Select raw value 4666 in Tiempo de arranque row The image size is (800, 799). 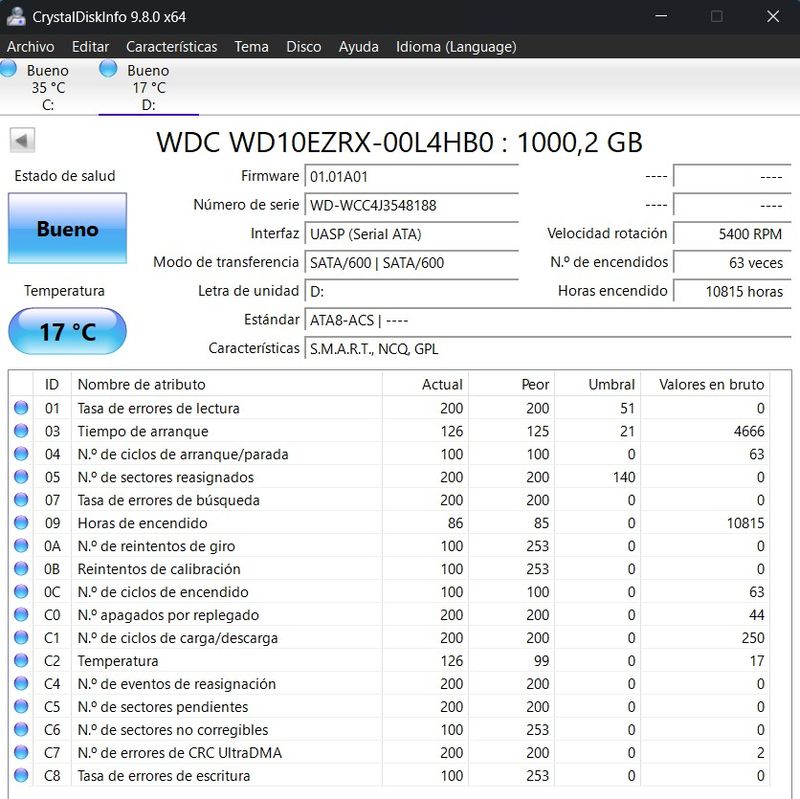click(x=749, y=432)
